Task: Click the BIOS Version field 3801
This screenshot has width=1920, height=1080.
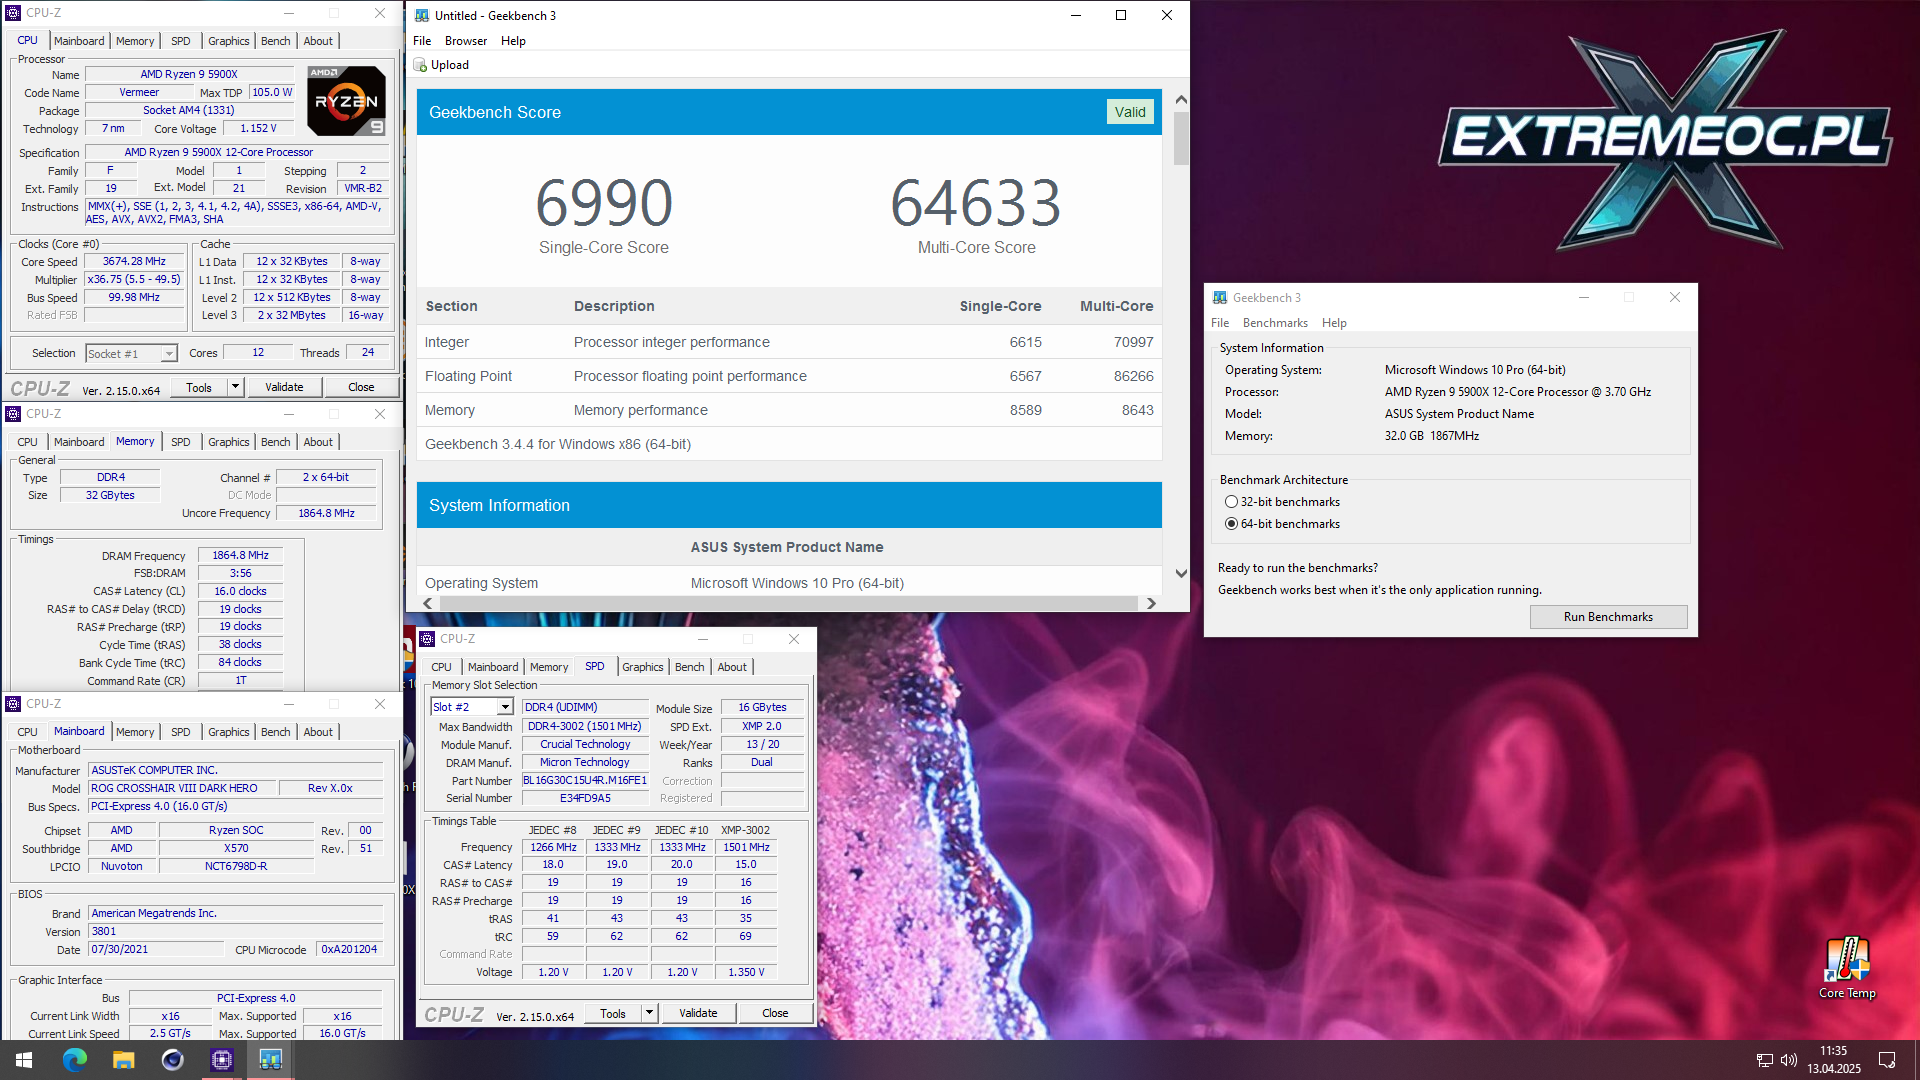Action: pyautogui.click(x=236, y=931)
